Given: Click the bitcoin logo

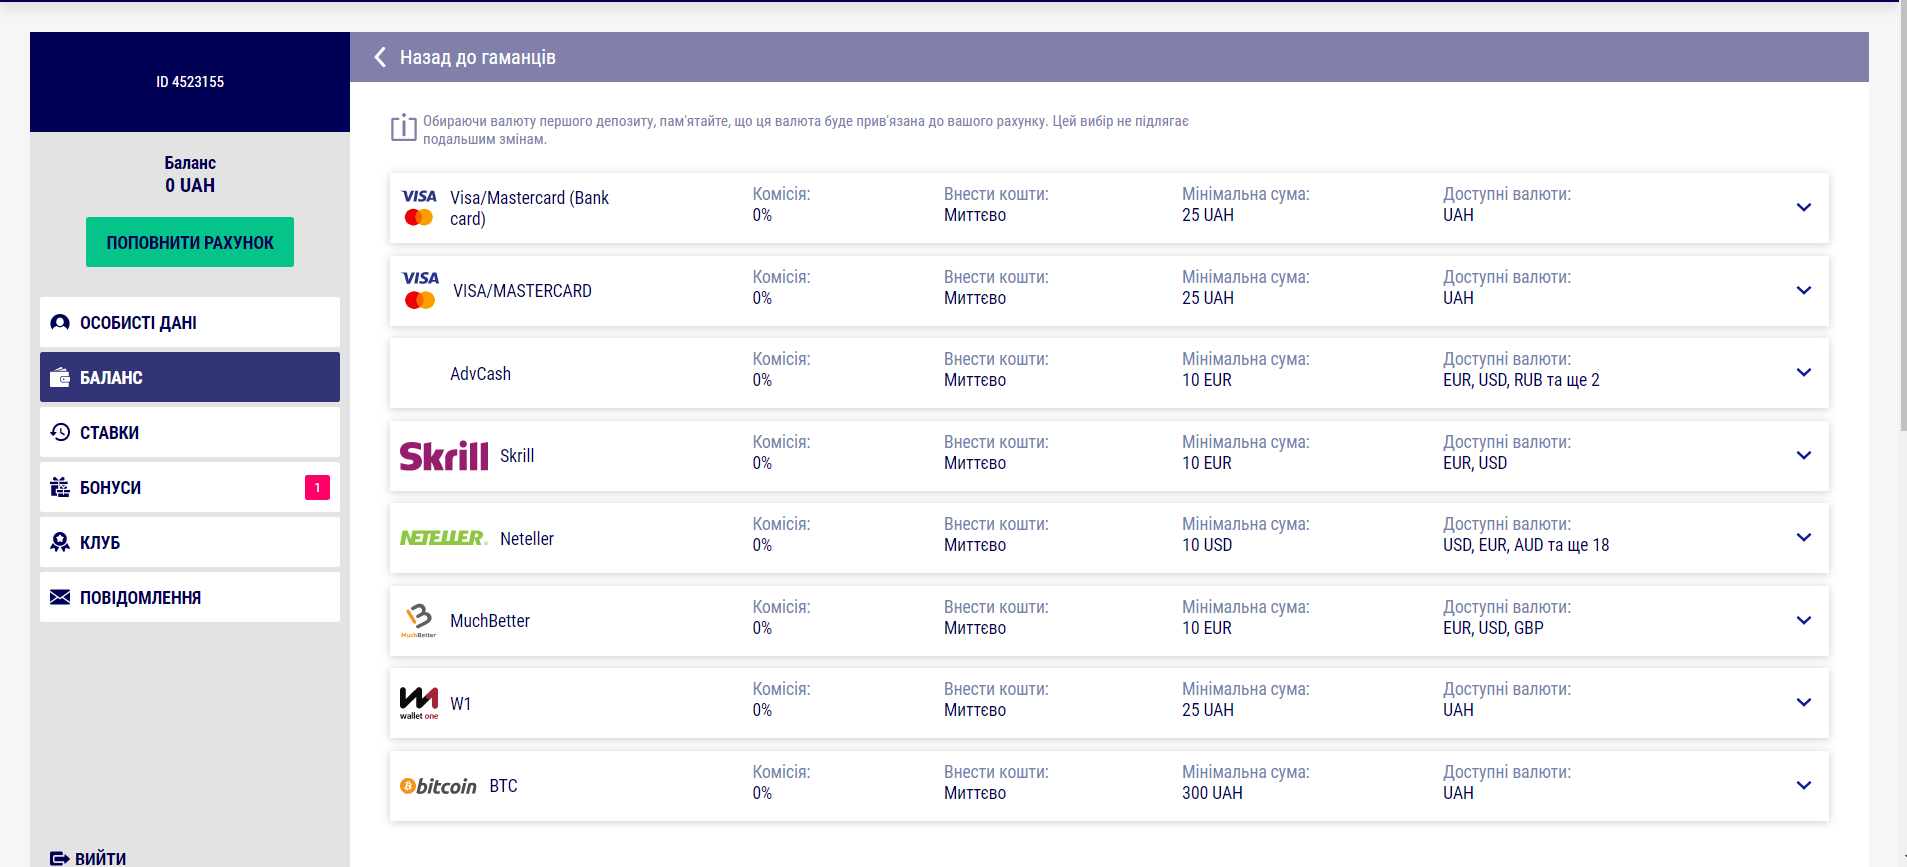Looking at the screenshot, I should click(438, 786).
